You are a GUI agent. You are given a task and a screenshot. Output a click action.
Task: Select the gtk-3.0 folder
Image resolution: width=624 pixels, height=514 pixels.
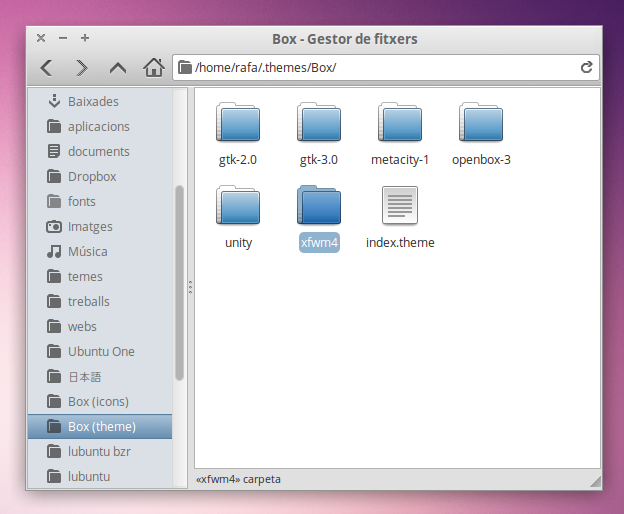pyautogui.click(x=319, y=123)
